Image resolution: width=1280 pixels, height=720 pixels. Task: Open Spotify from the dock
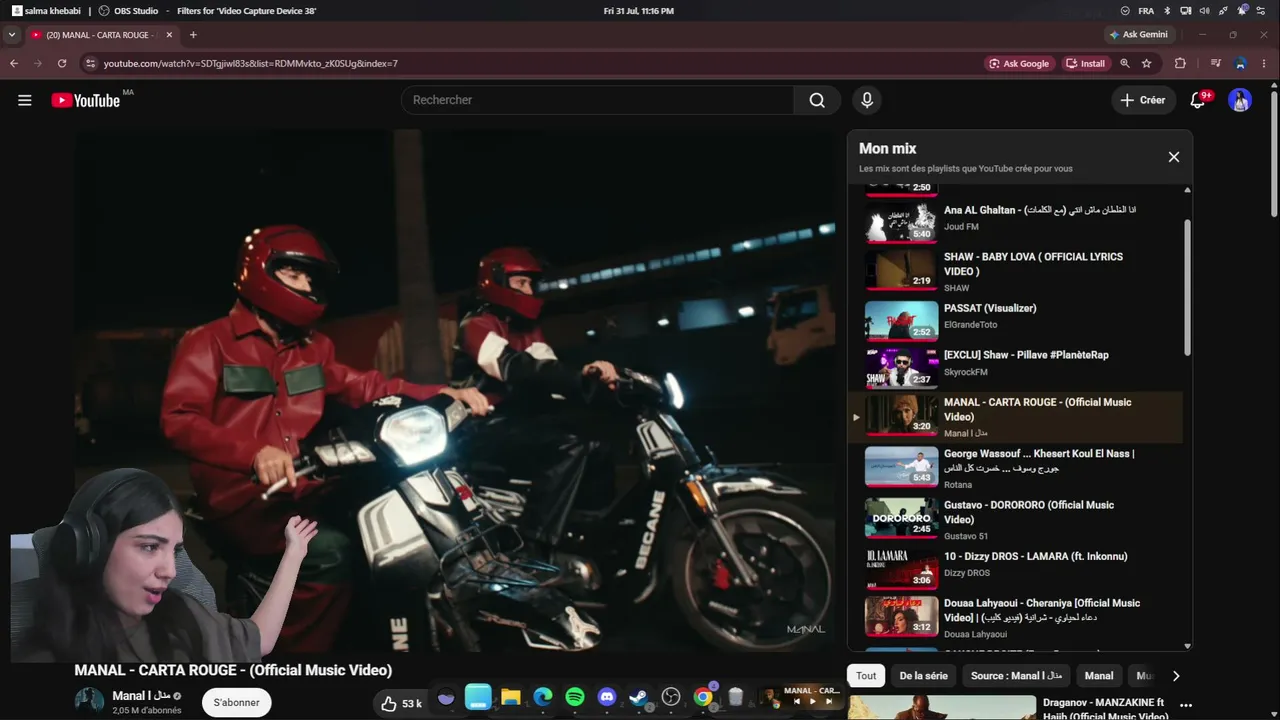point(575,697)
